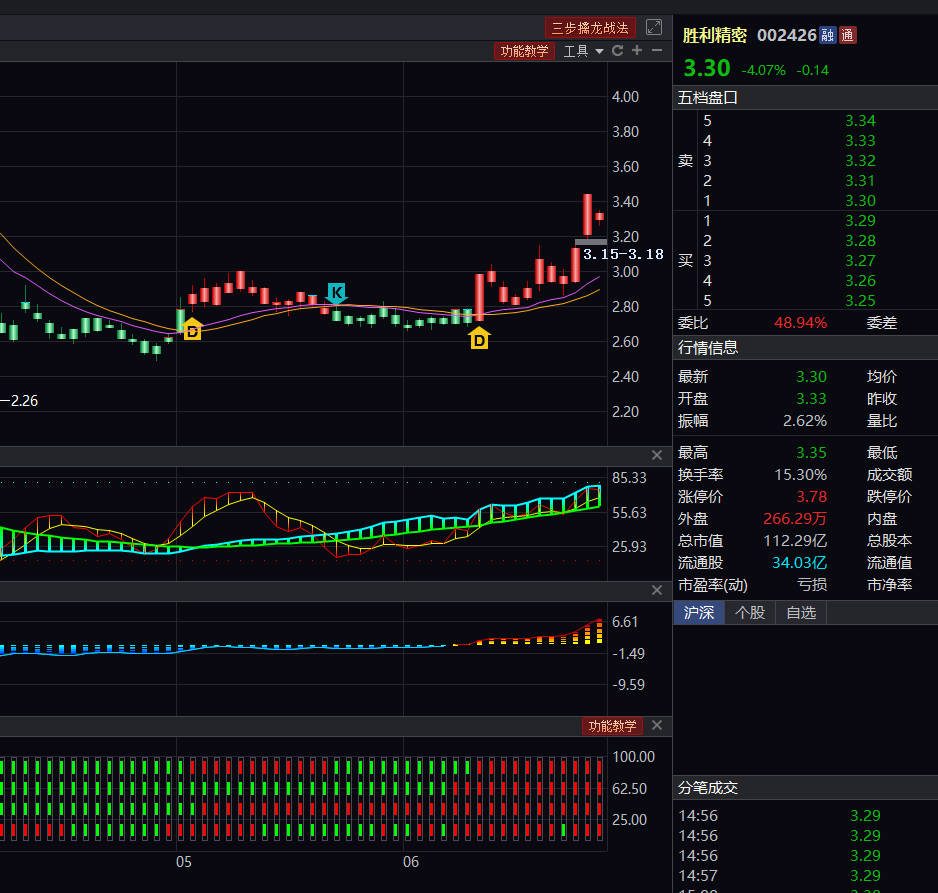Click the low price label 2.26

pos(24,401)
